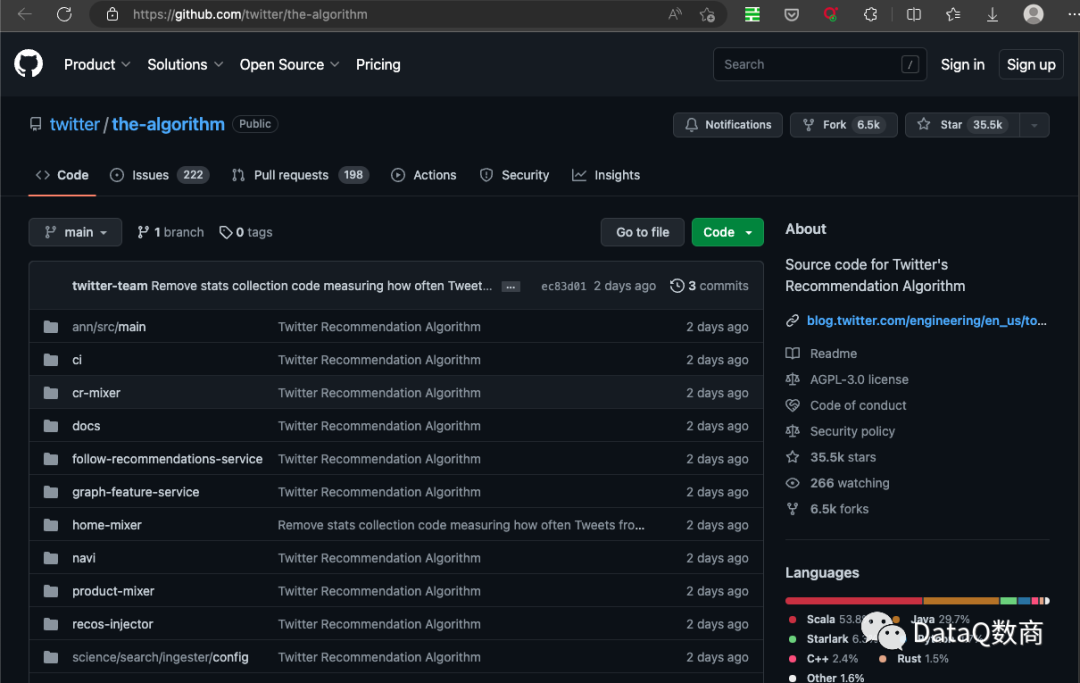The image size is (1080, 683).
Task: Expand the Star lists dropdown arrow
Action: [1034, 125]
